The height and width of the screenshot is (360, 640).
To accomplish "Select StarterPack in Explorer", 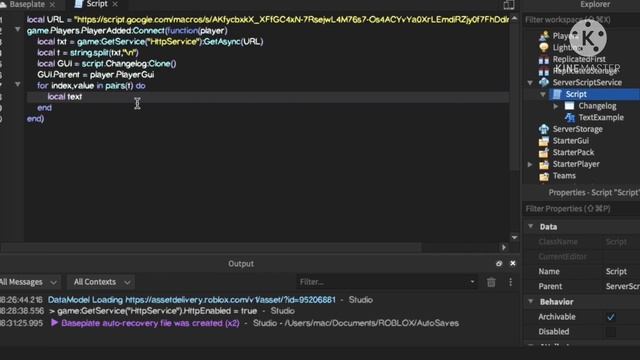I will [x=573, y=152].
